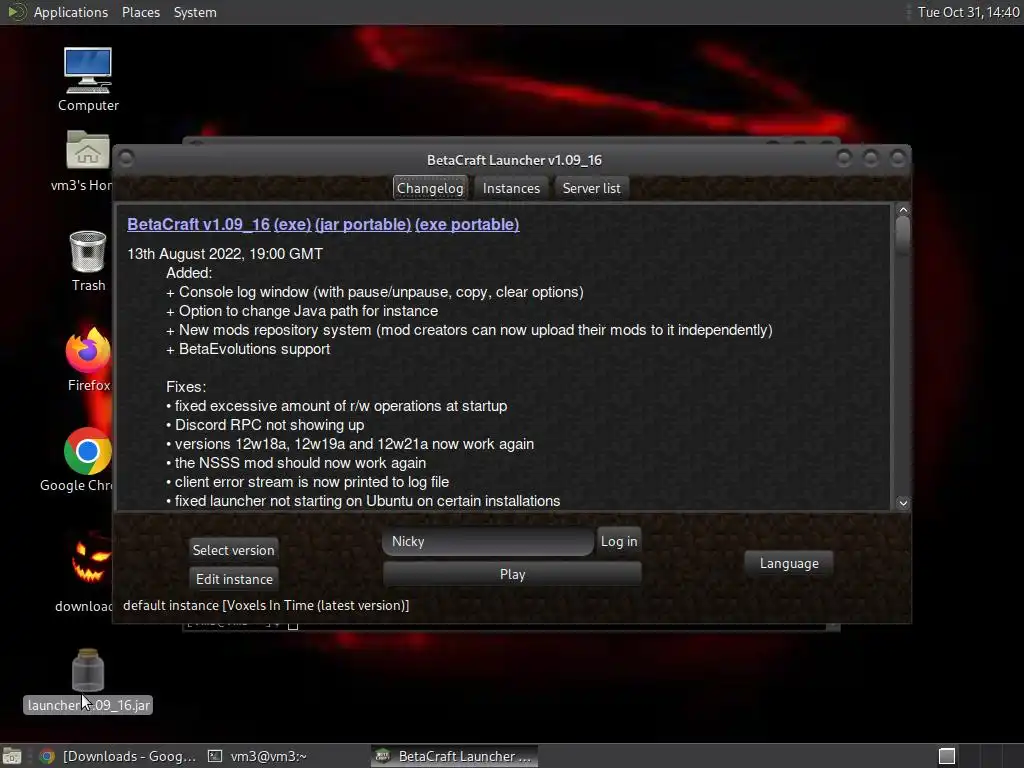Open the (jar portable) download link
Image resolution: width=1024 pixels, height=768 pixels.
(x=363, y=225)
